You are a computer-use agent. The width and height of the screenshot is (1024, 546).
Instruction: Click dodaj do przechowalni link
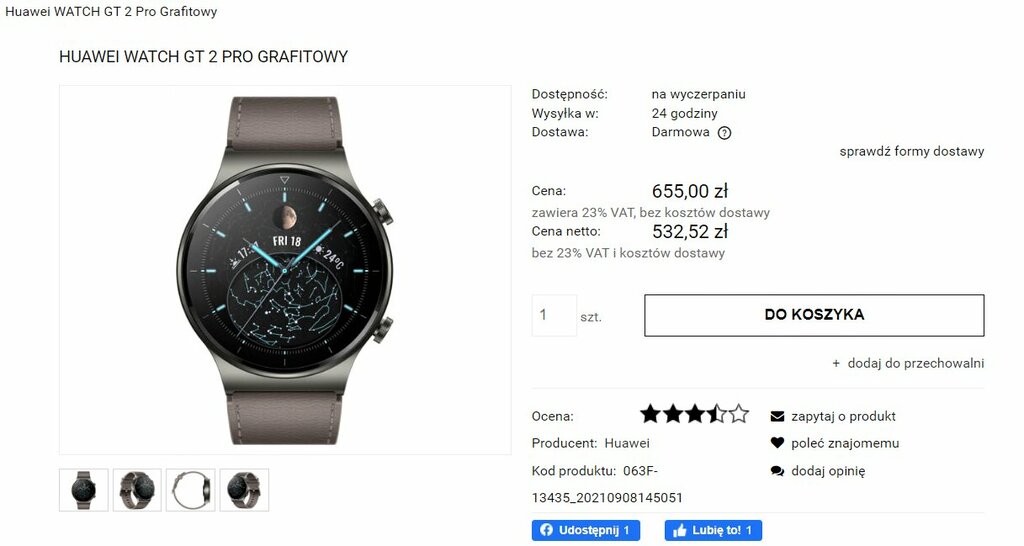click(x=916, y=364)
